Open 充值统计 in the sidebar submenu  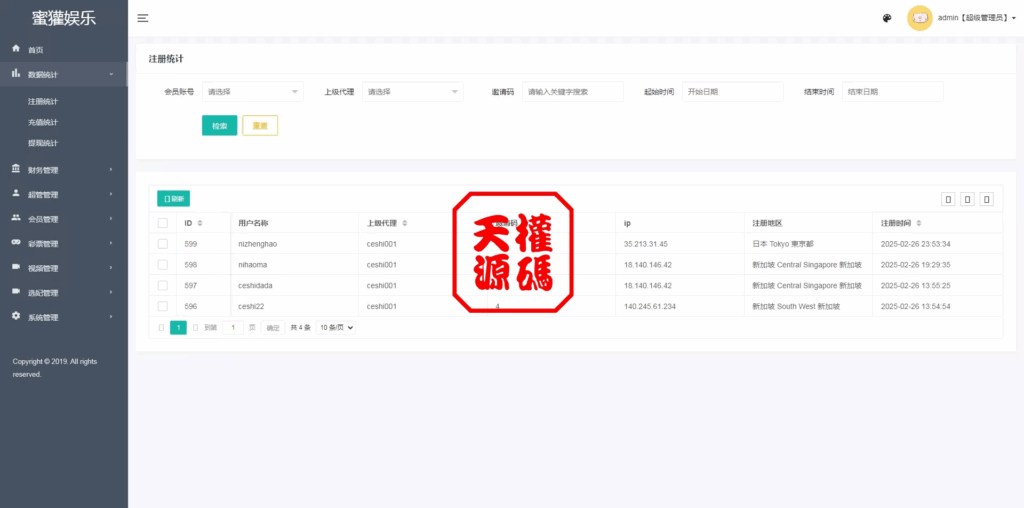[43, 122]
